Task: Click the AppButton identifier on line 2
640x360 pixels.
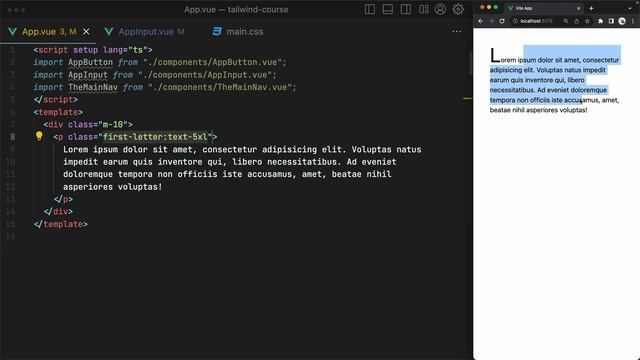Action: [90, 62]
